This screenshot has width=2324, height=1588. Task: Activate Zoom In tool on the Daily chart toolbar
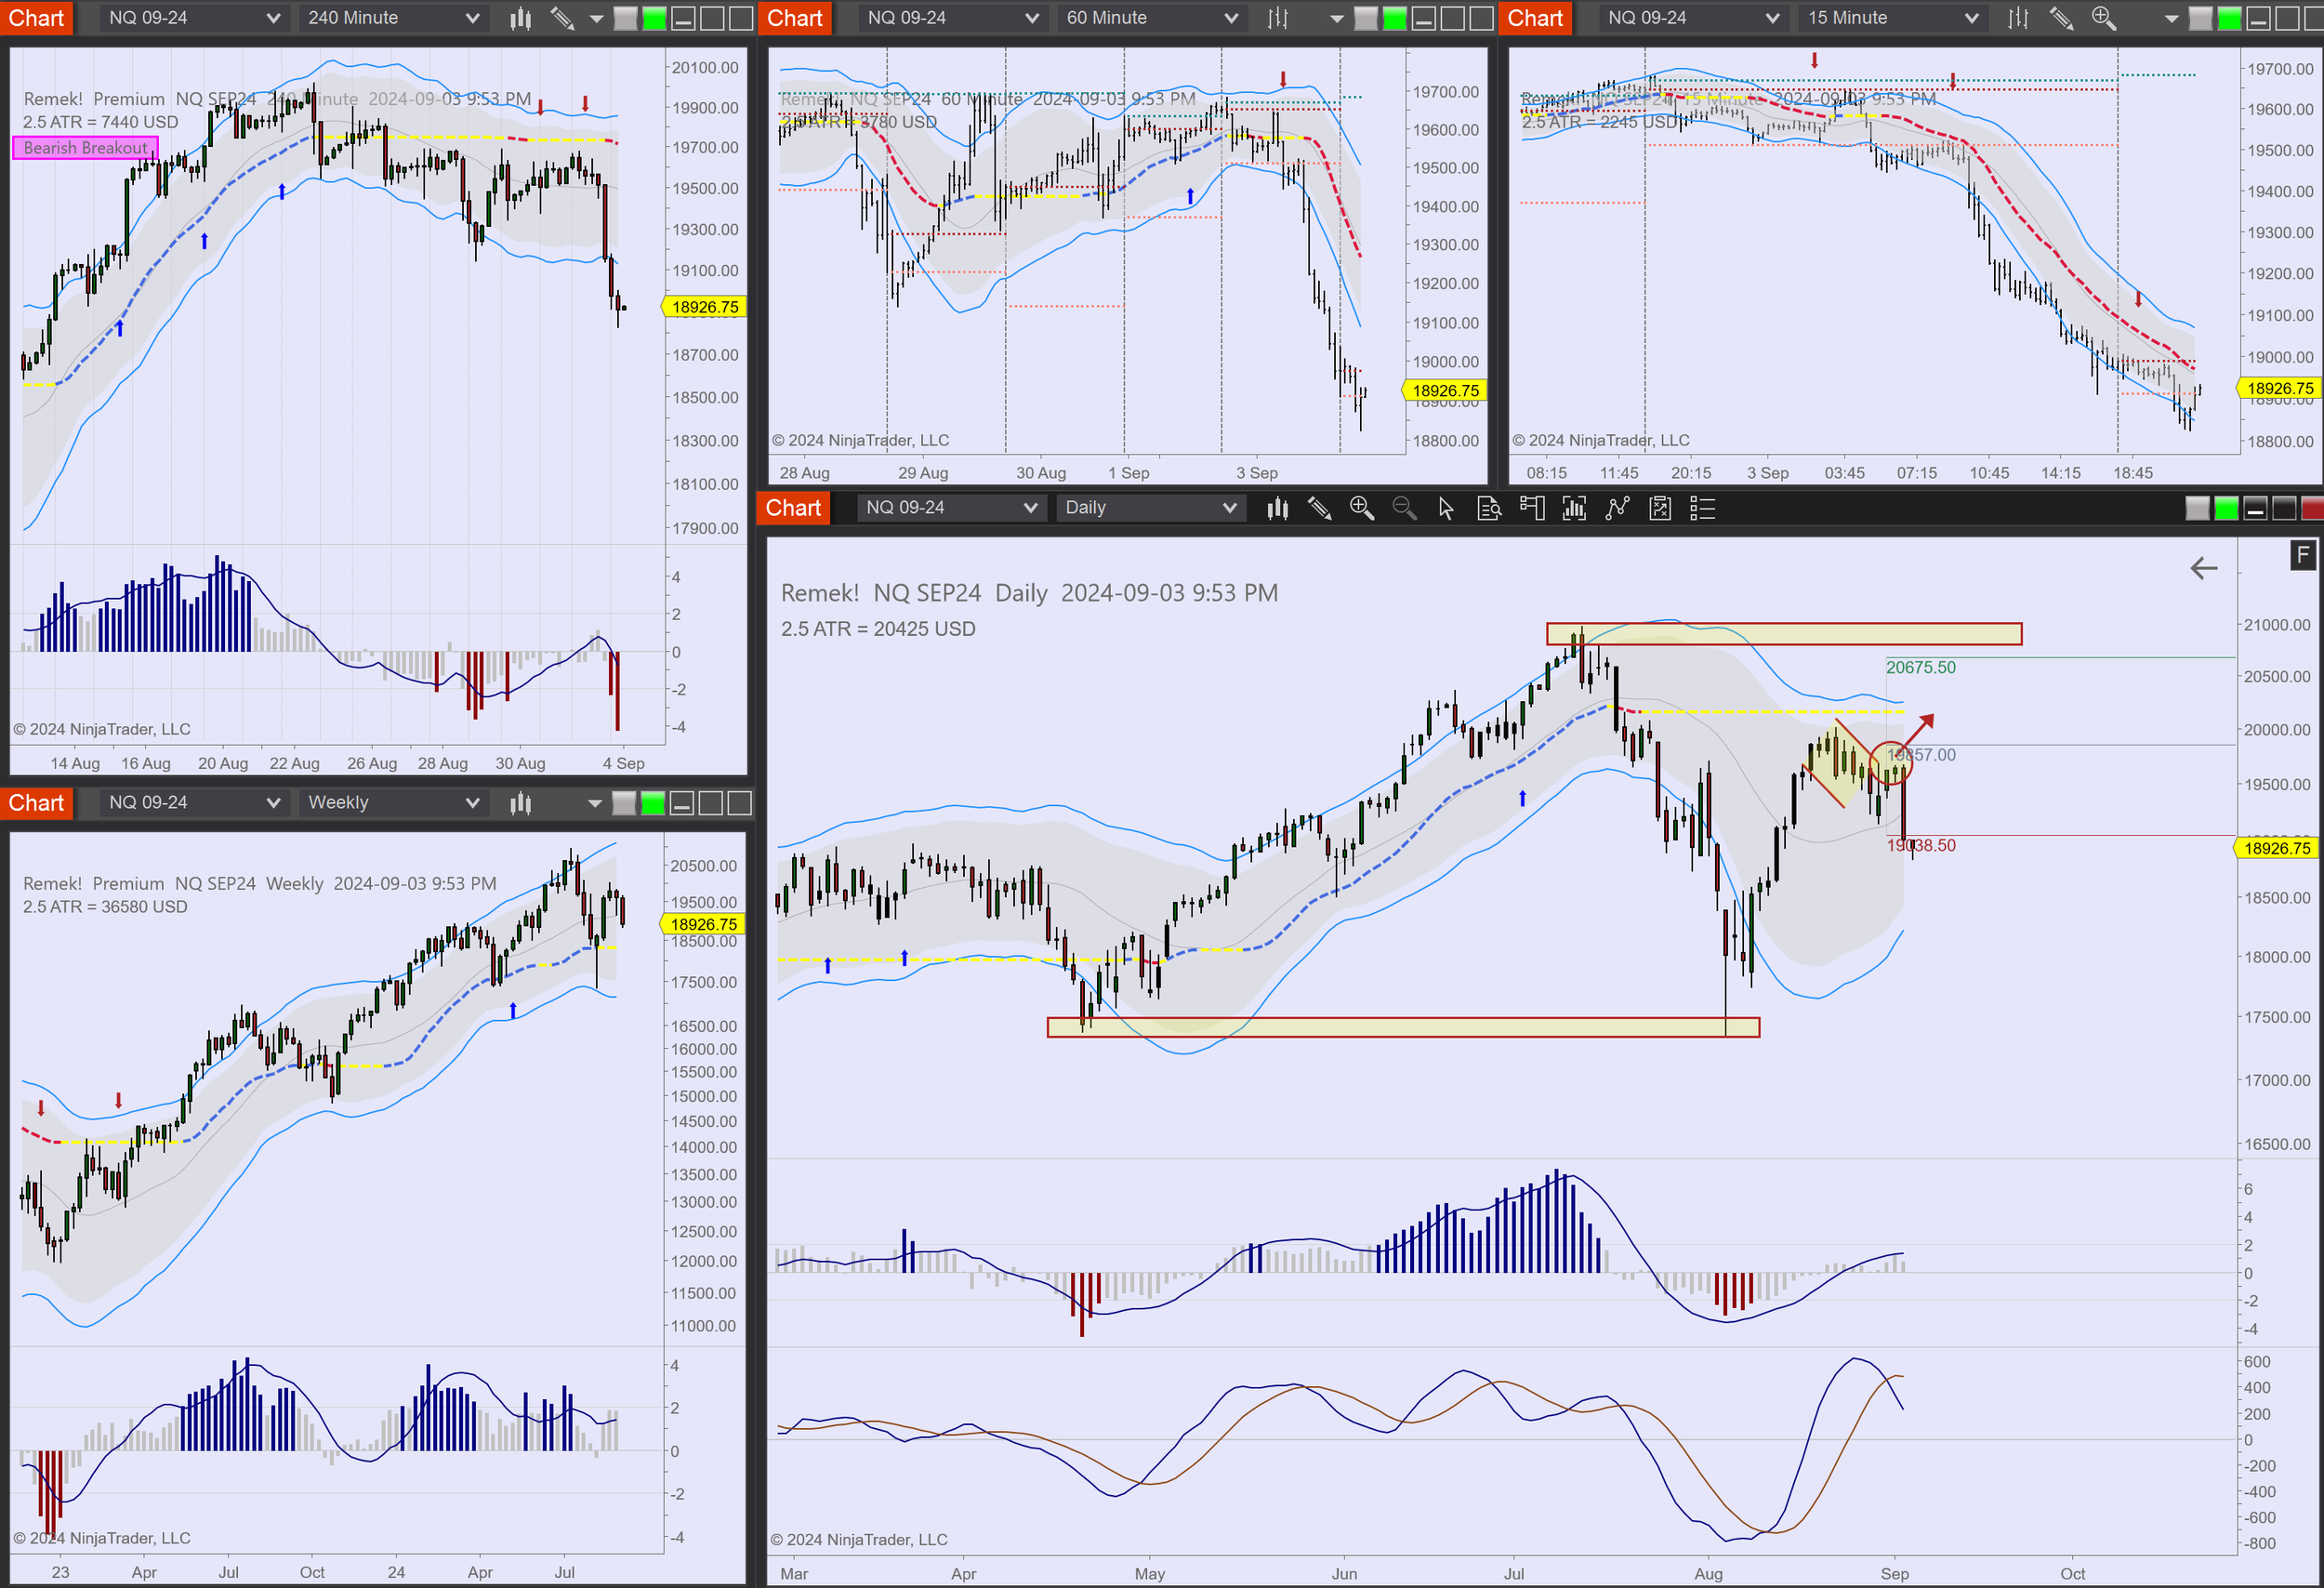pos(1362,508)
